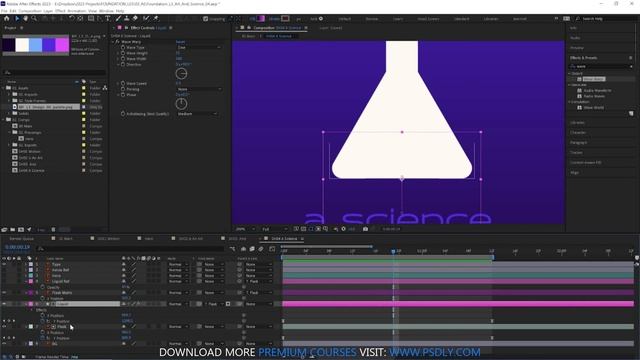Screen dimensions: 640x360
Task: Click the toolbar Stroke color swatch
Action: pos(285,18)
